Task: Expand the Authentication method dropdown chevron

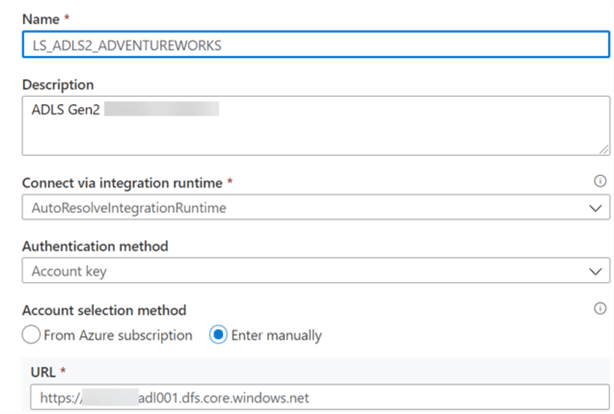Action: 596,271
